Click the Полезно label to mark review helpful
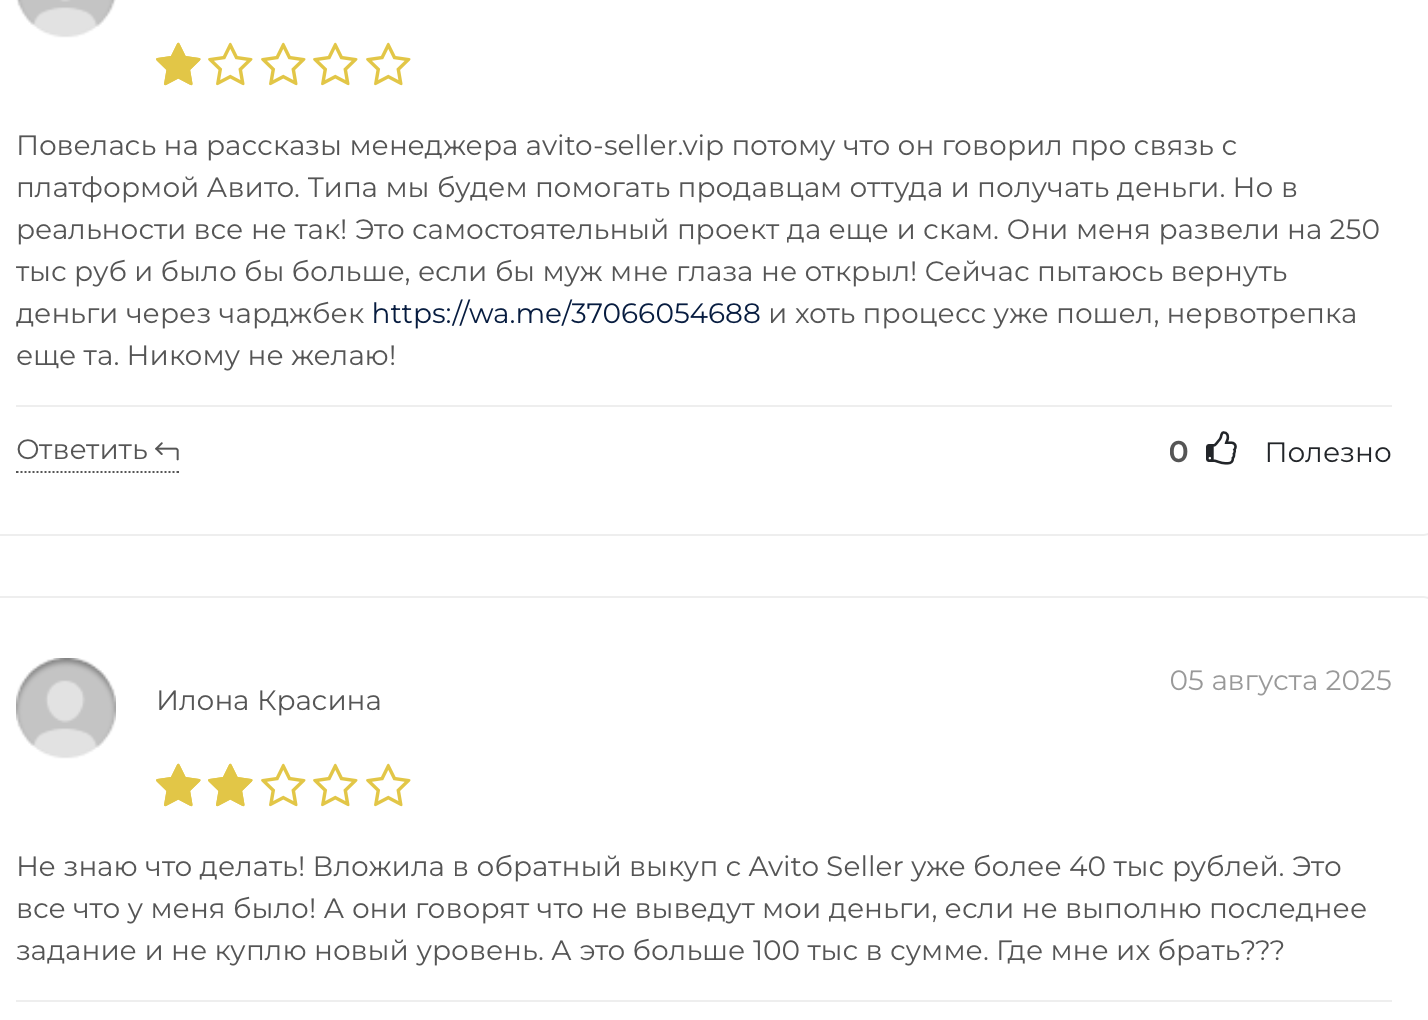The height and width of the screenshot is (1020, 1428). pyautogui.click(x=1328, y=452)
